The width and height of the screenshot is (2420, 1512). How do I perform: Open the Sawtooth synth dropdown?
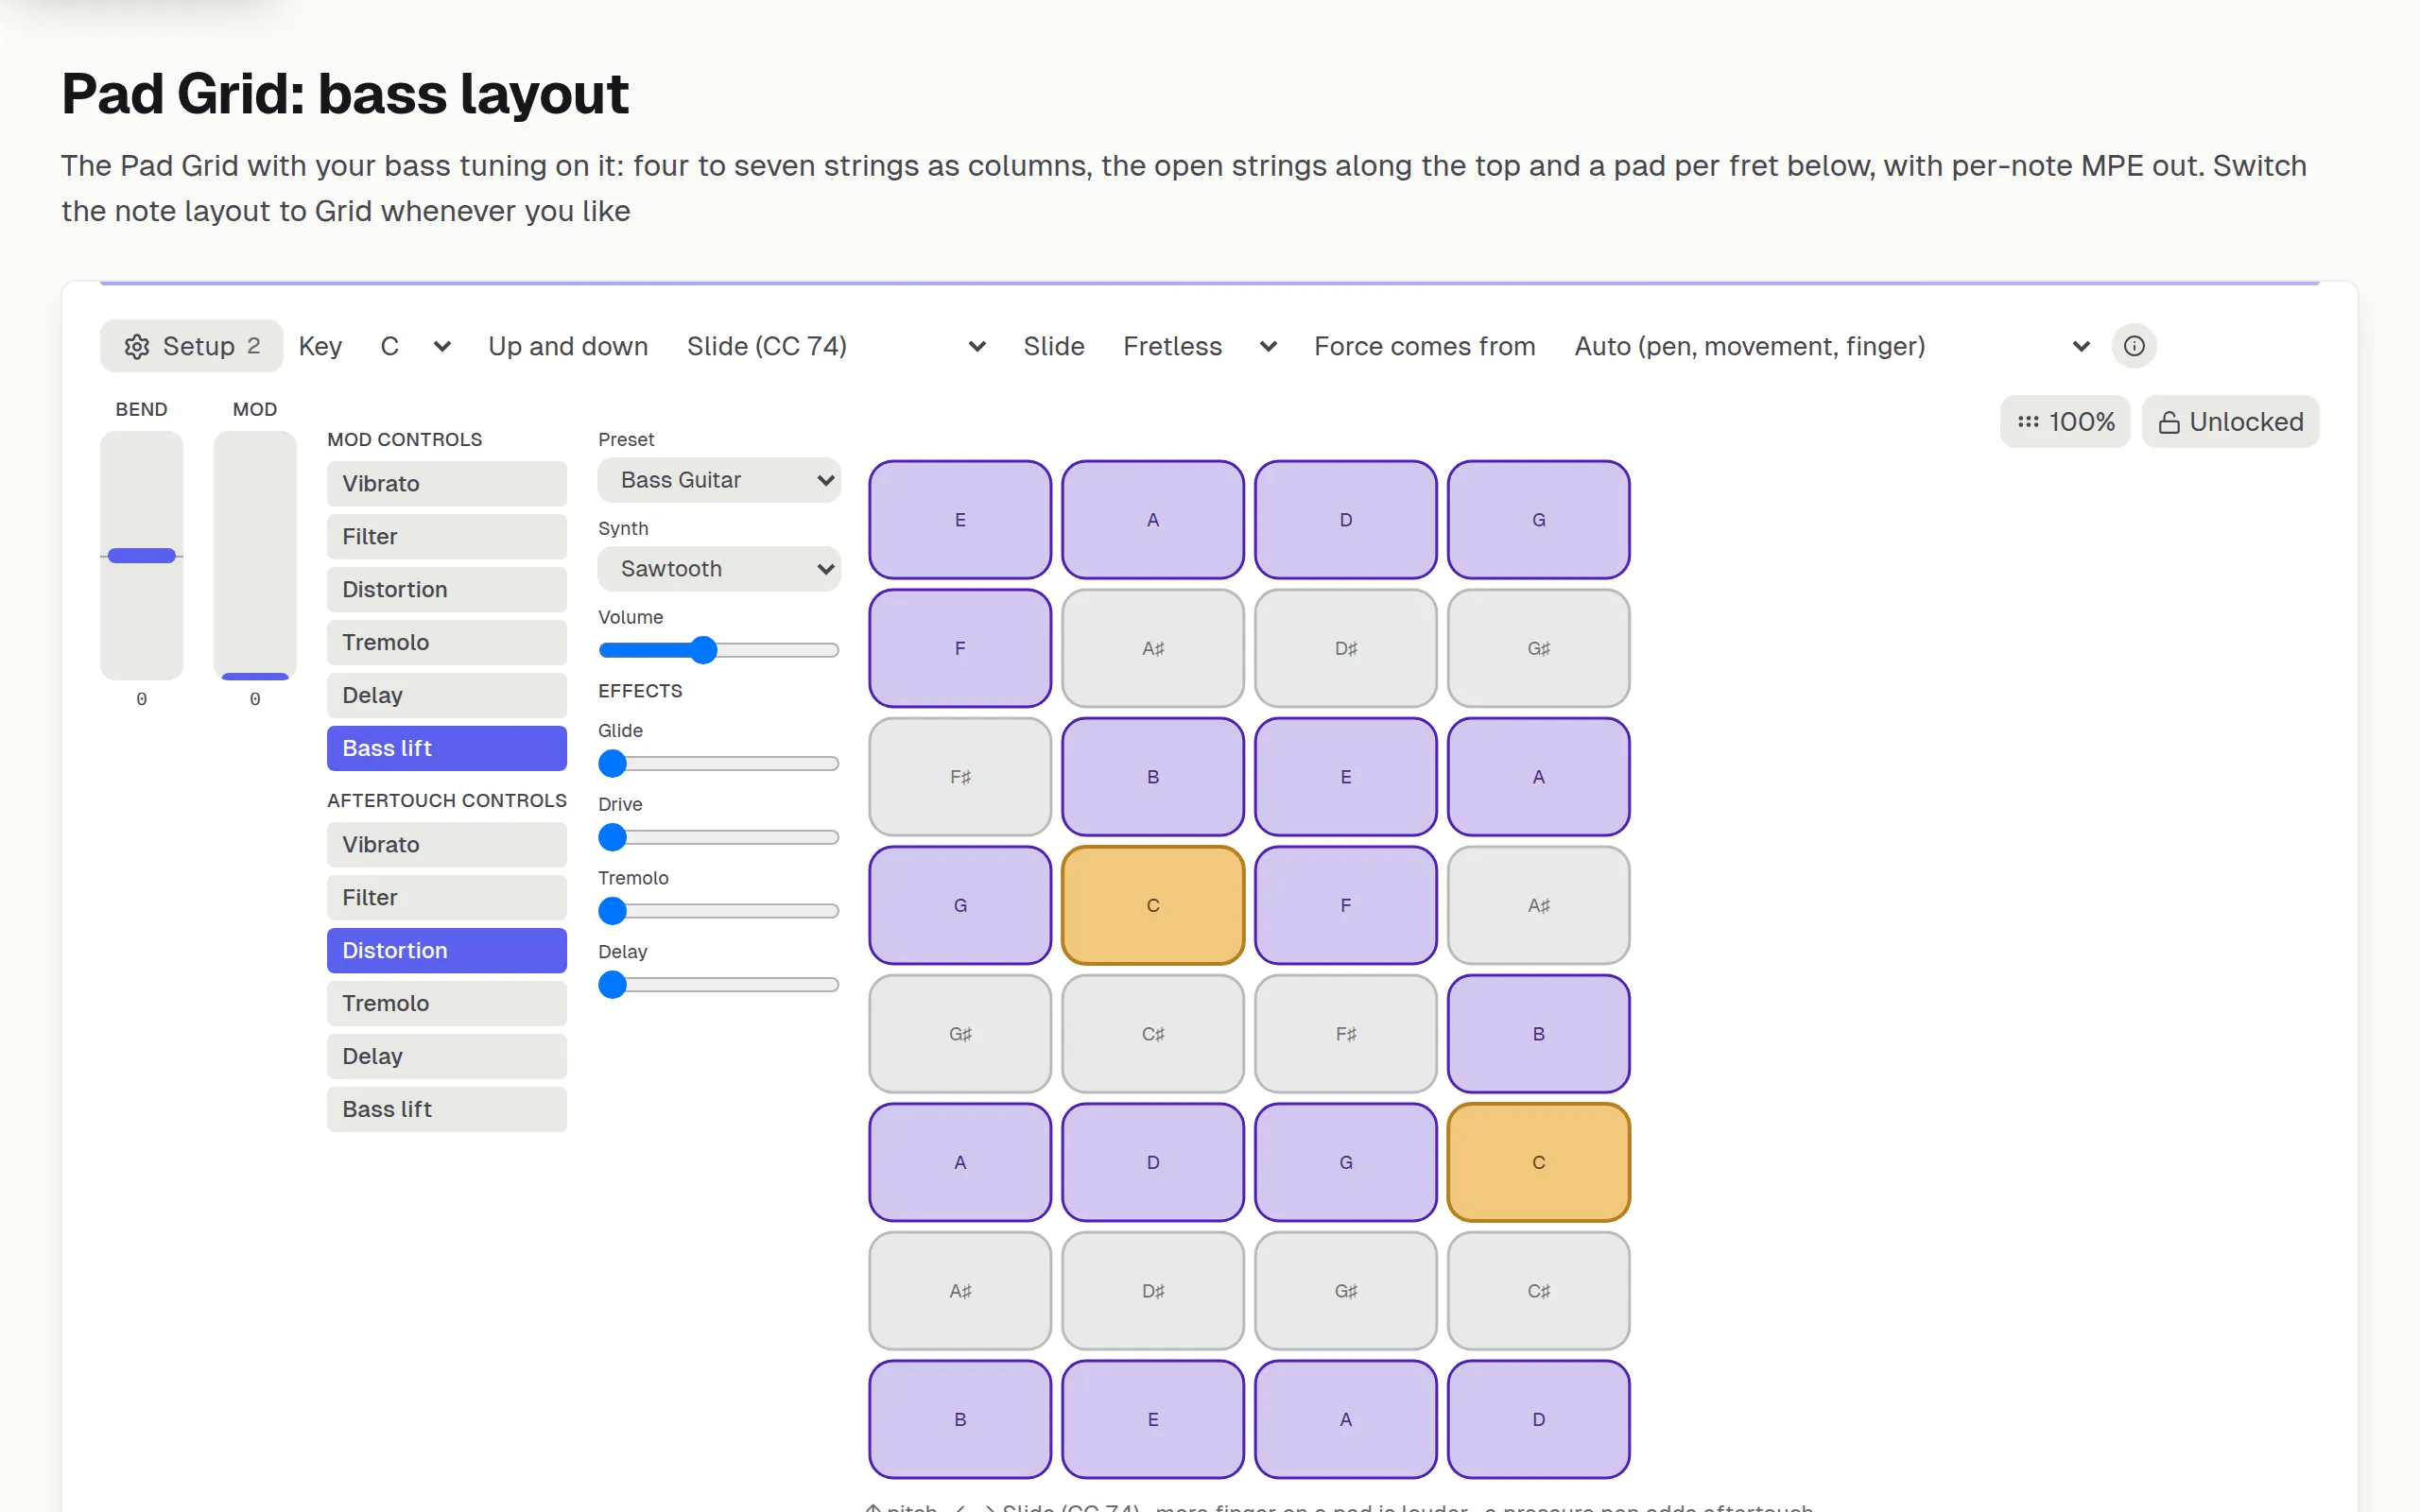point(719,569)
